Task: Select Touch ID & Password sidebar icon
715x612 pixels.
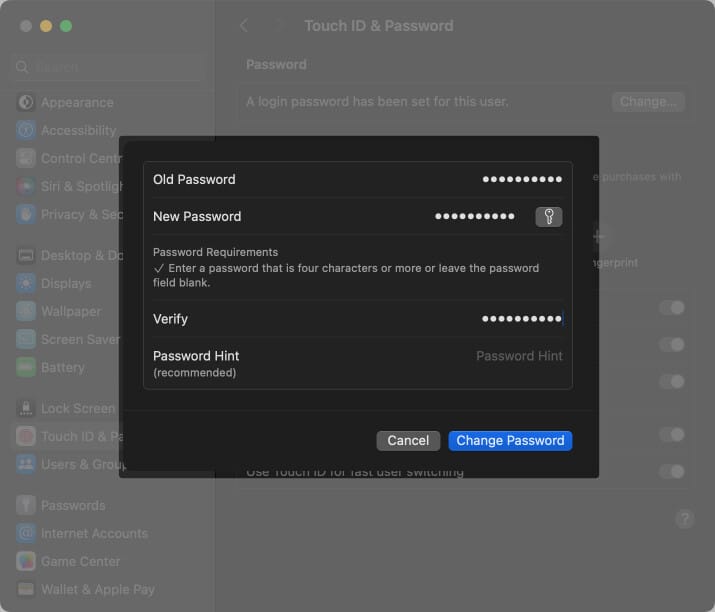Action: (x=26, y=436)
